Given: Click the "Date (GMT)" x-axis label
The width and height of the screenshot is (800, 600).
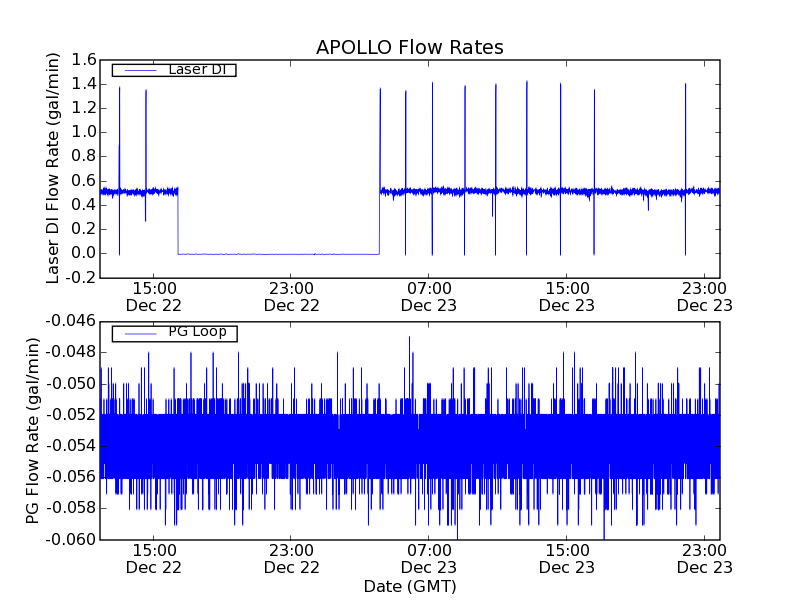Looking at the screenshot, I should (409, 585).
